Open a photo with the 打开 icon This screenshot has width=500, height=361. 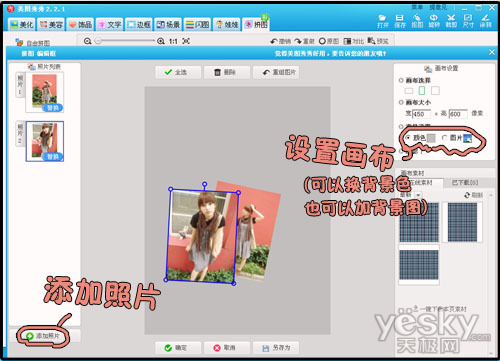[383, 21]
